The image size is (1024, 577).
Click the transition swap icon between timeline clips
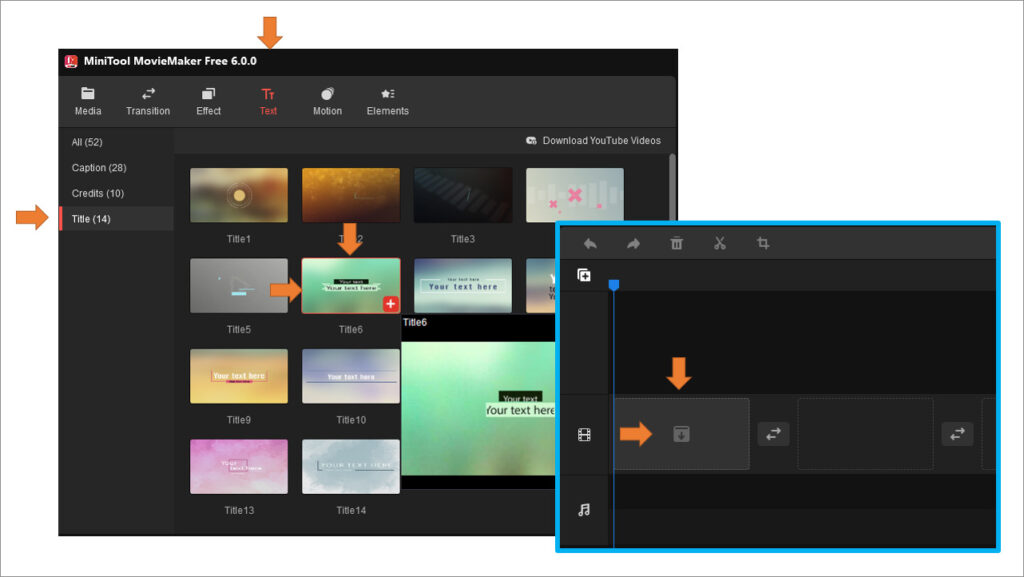click(x=773, y=433)
